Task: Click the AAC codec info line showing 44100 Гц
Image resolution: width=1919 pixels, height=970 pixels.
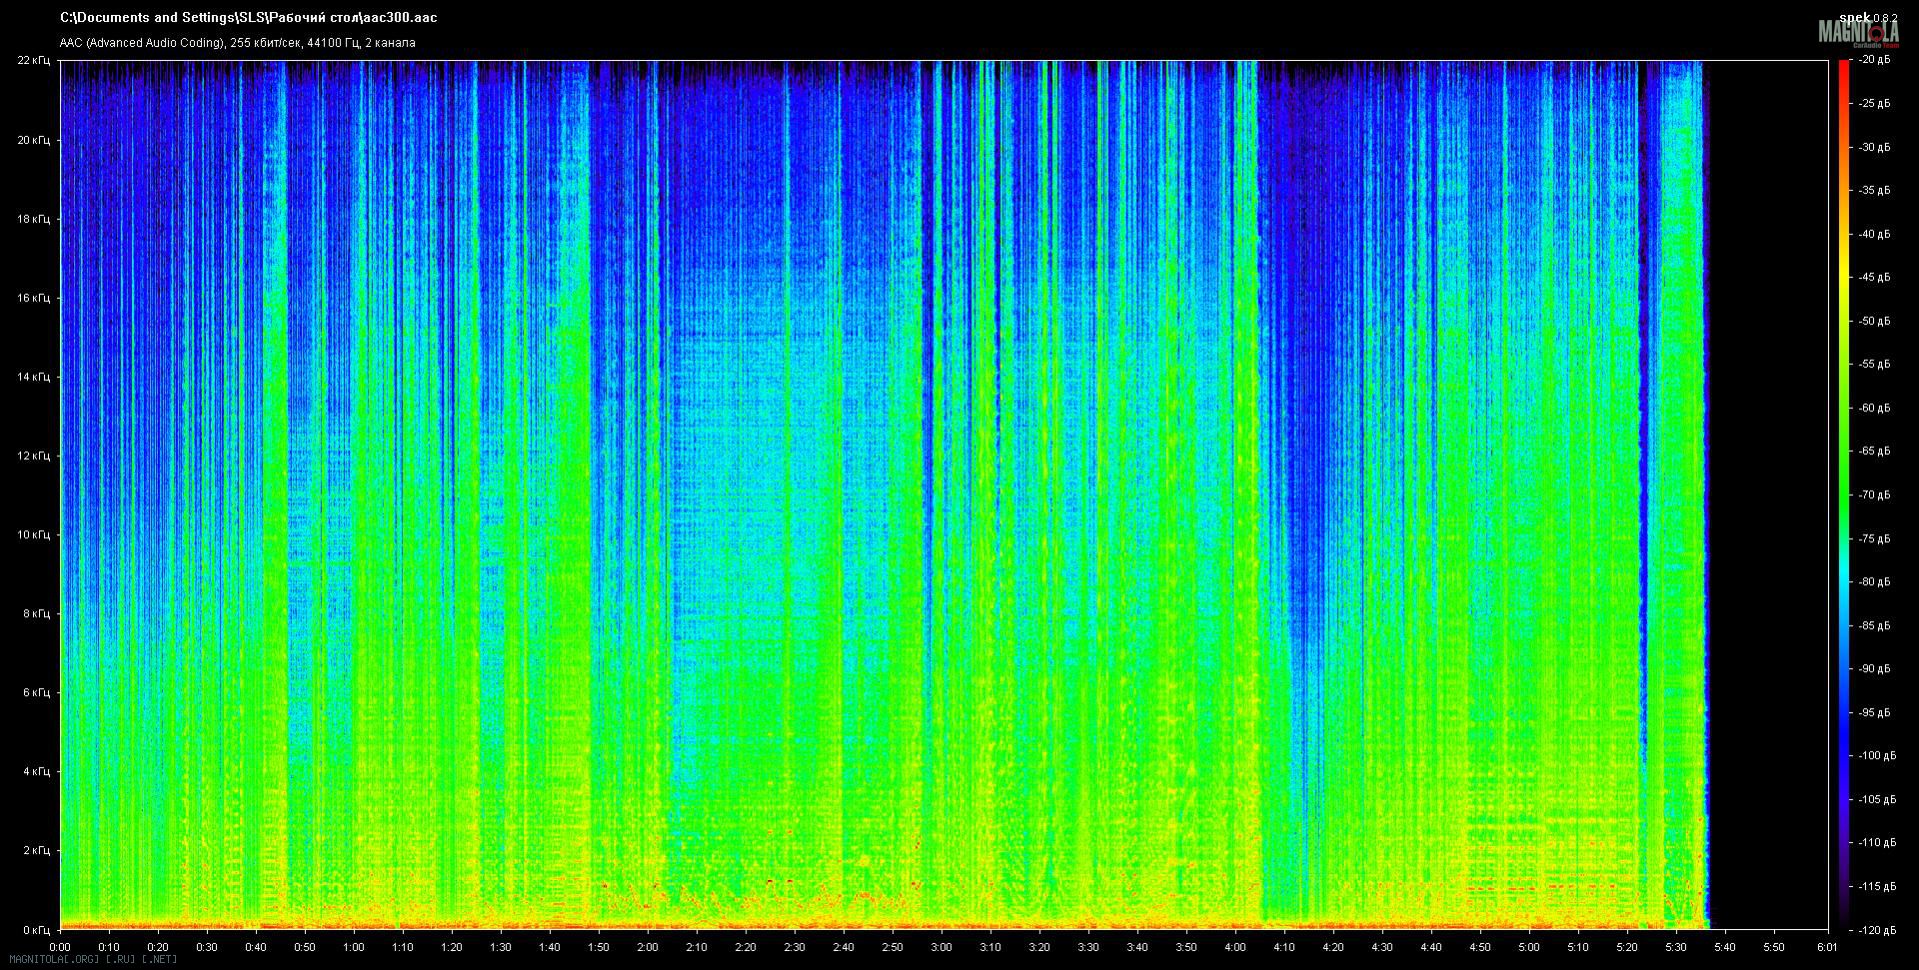Action: (x=237, y=43)
